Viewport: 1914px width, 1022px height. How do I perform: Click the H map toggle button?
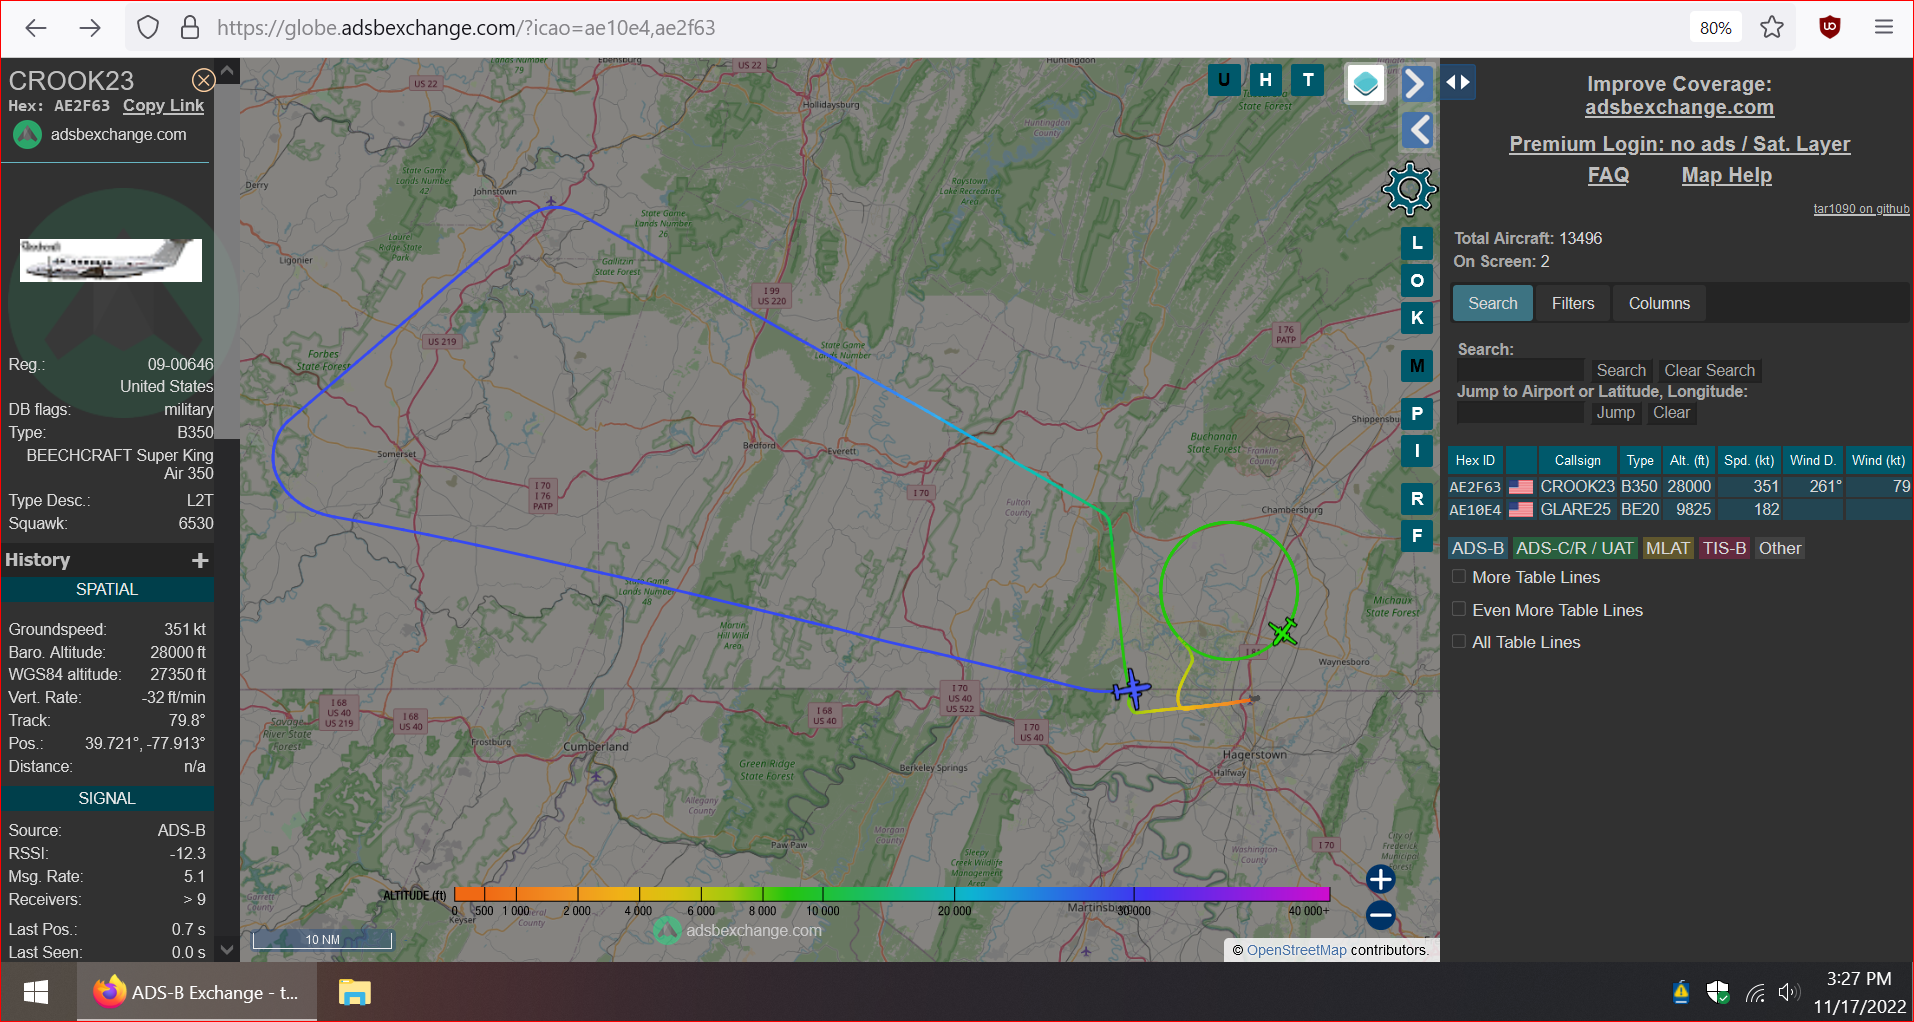pyautogui.click(x=1266, y=80)
